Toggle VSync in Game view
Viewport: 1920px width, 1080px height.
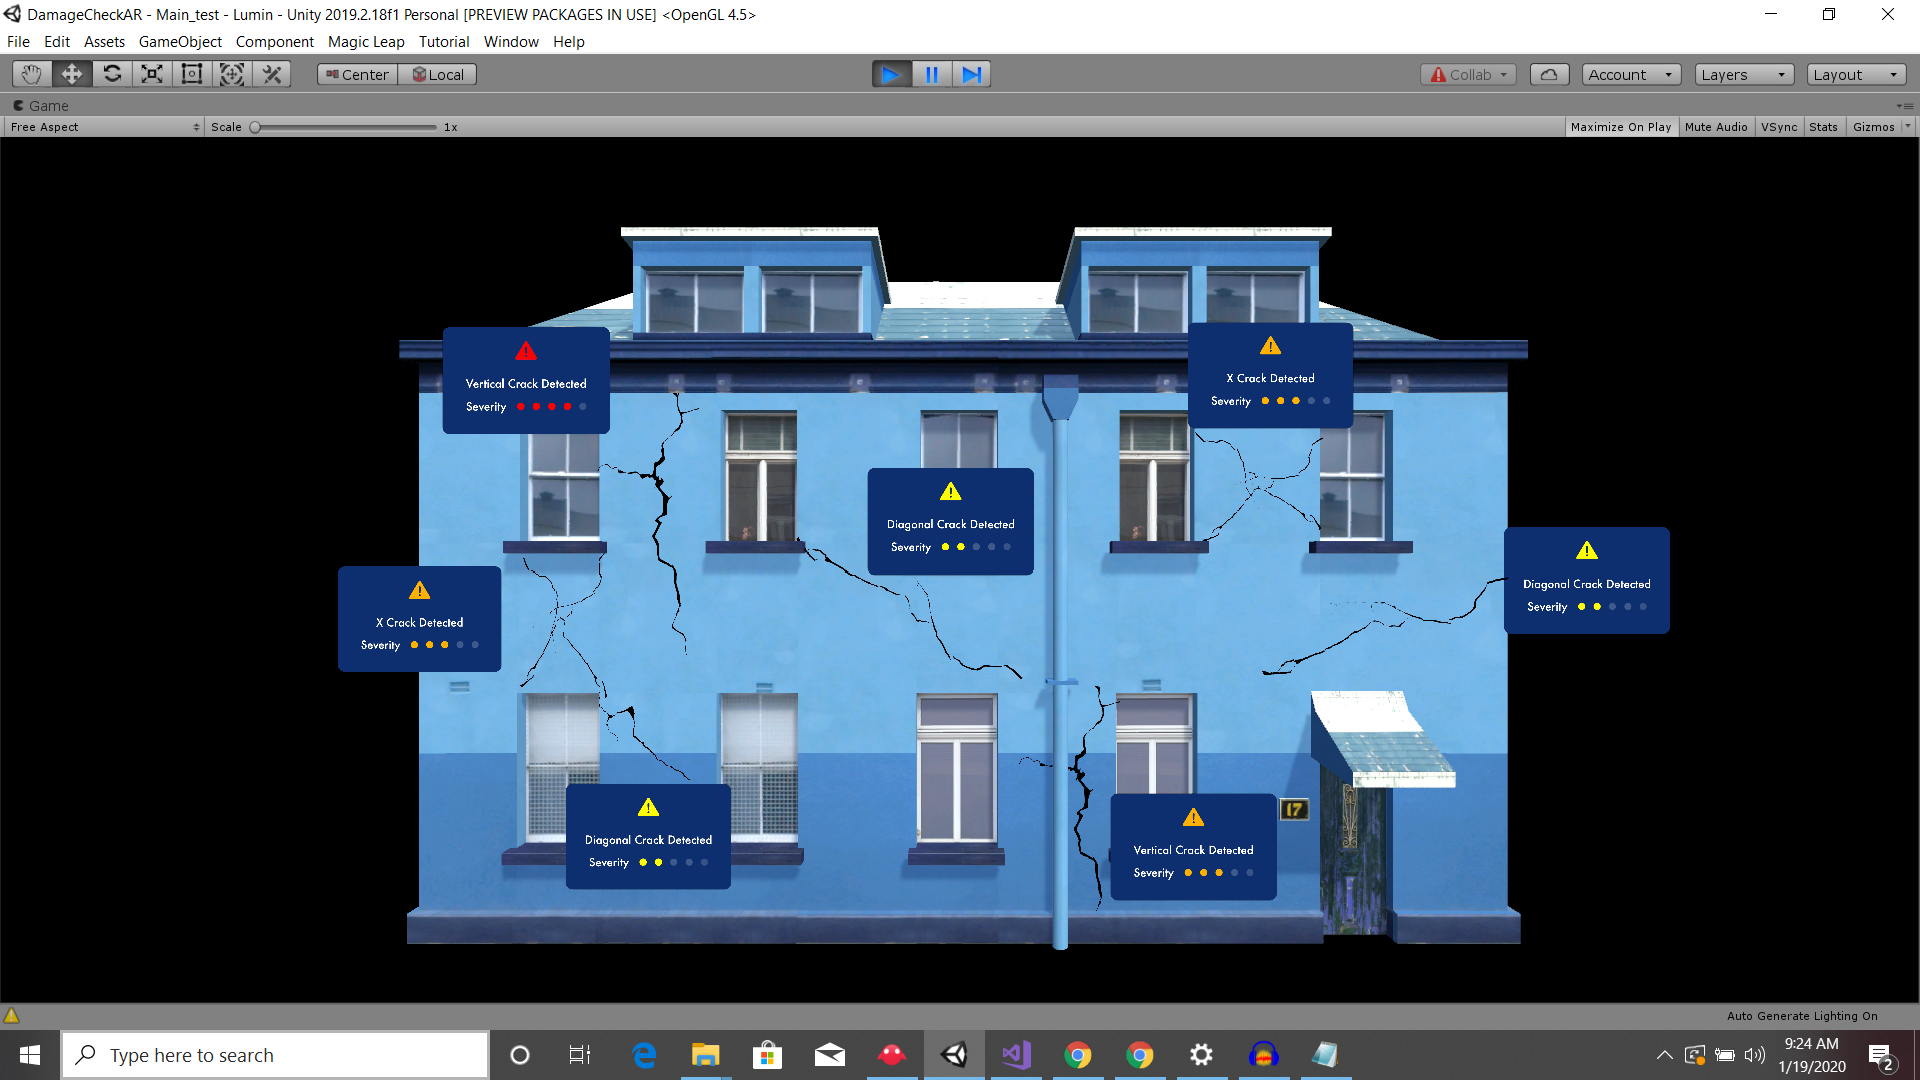tap(1779, 127)
